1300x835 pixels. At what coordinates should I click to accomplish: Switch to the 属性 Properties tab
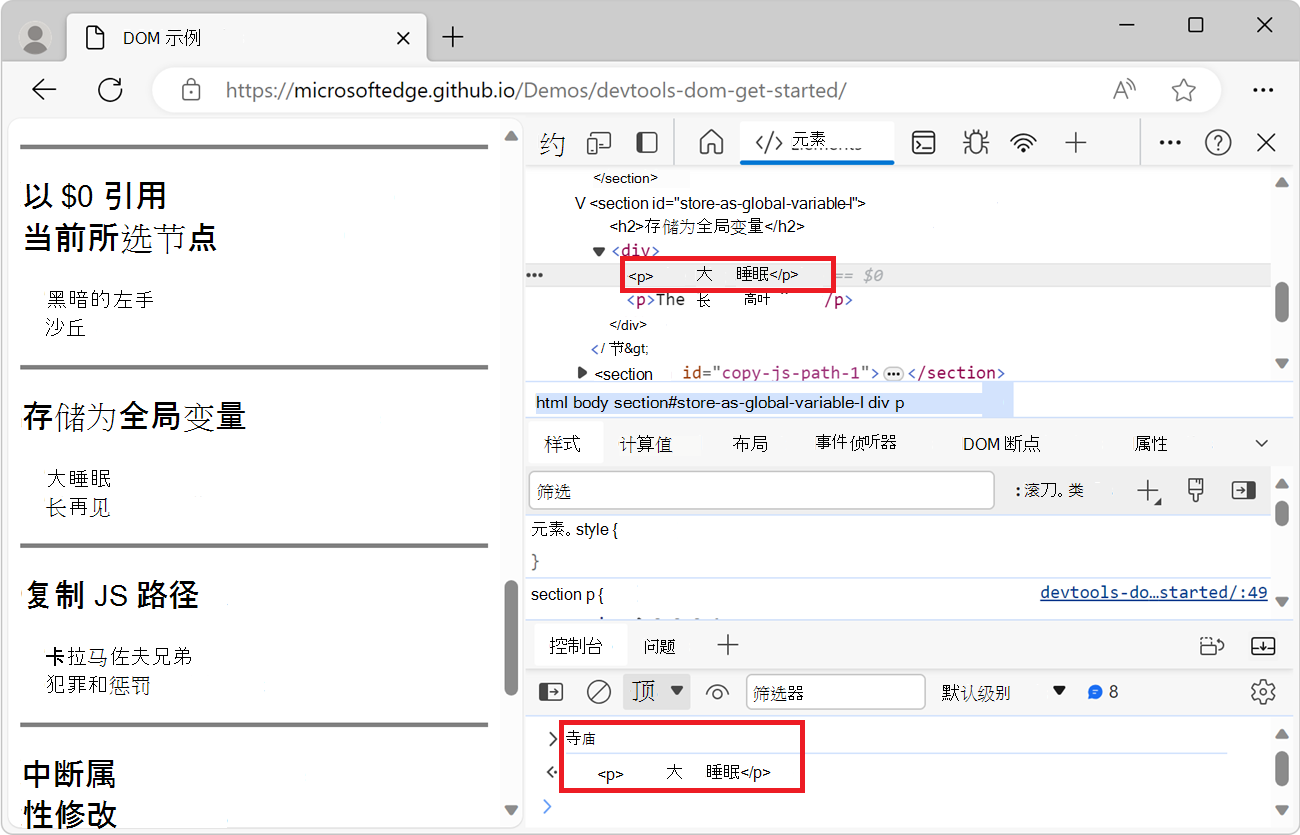pos(1151,444)
